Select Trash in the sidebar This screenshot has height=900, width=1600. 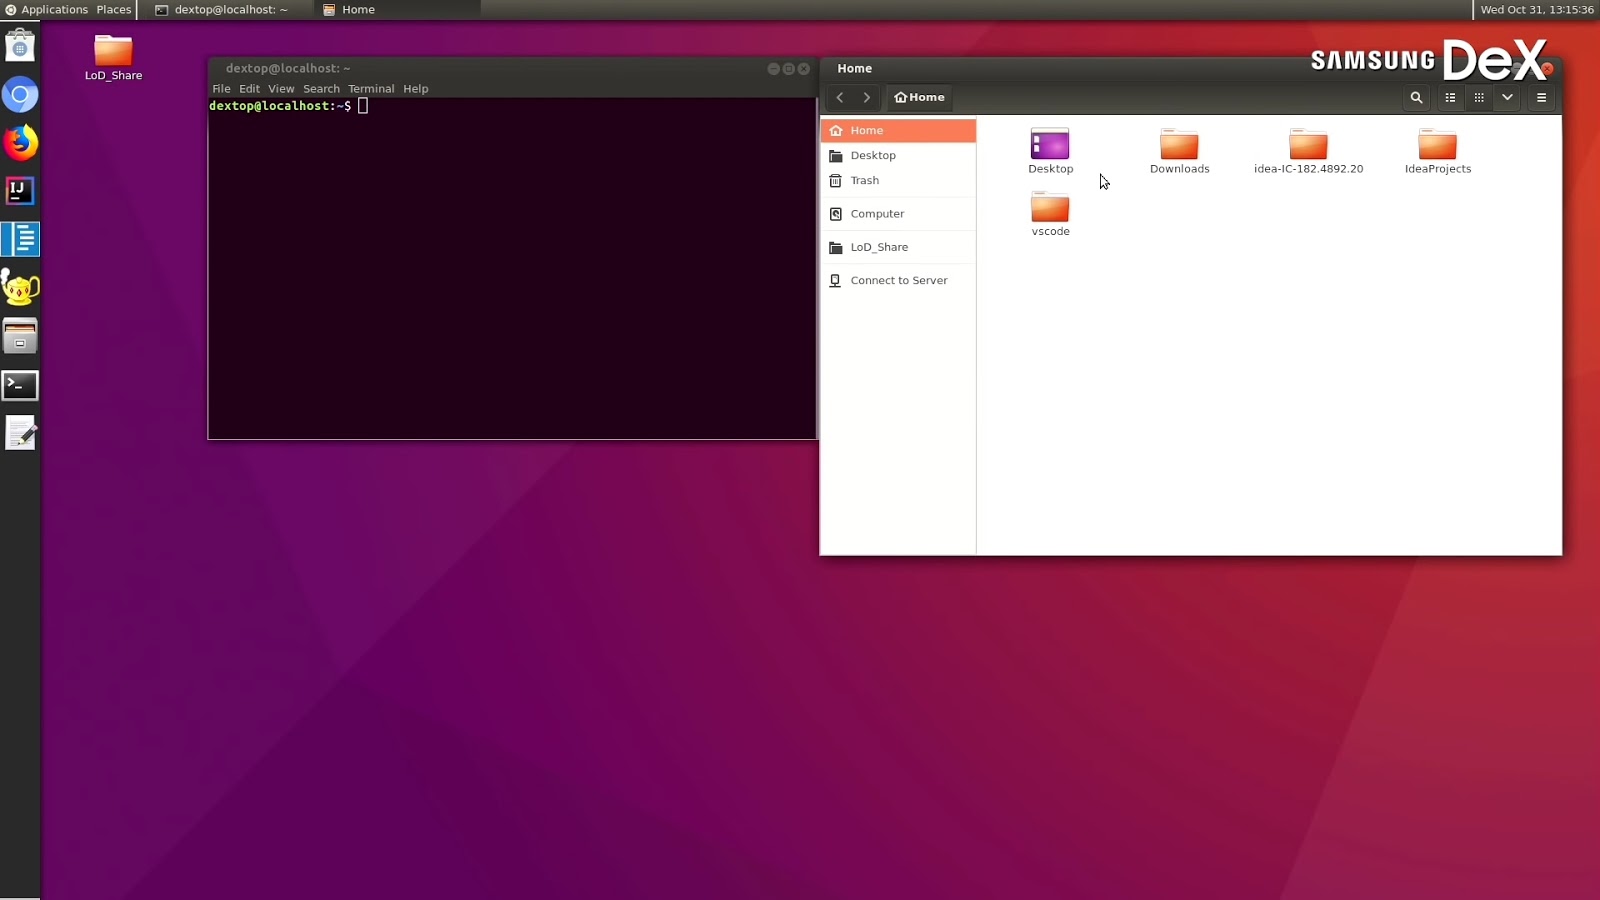coord(864,180)
